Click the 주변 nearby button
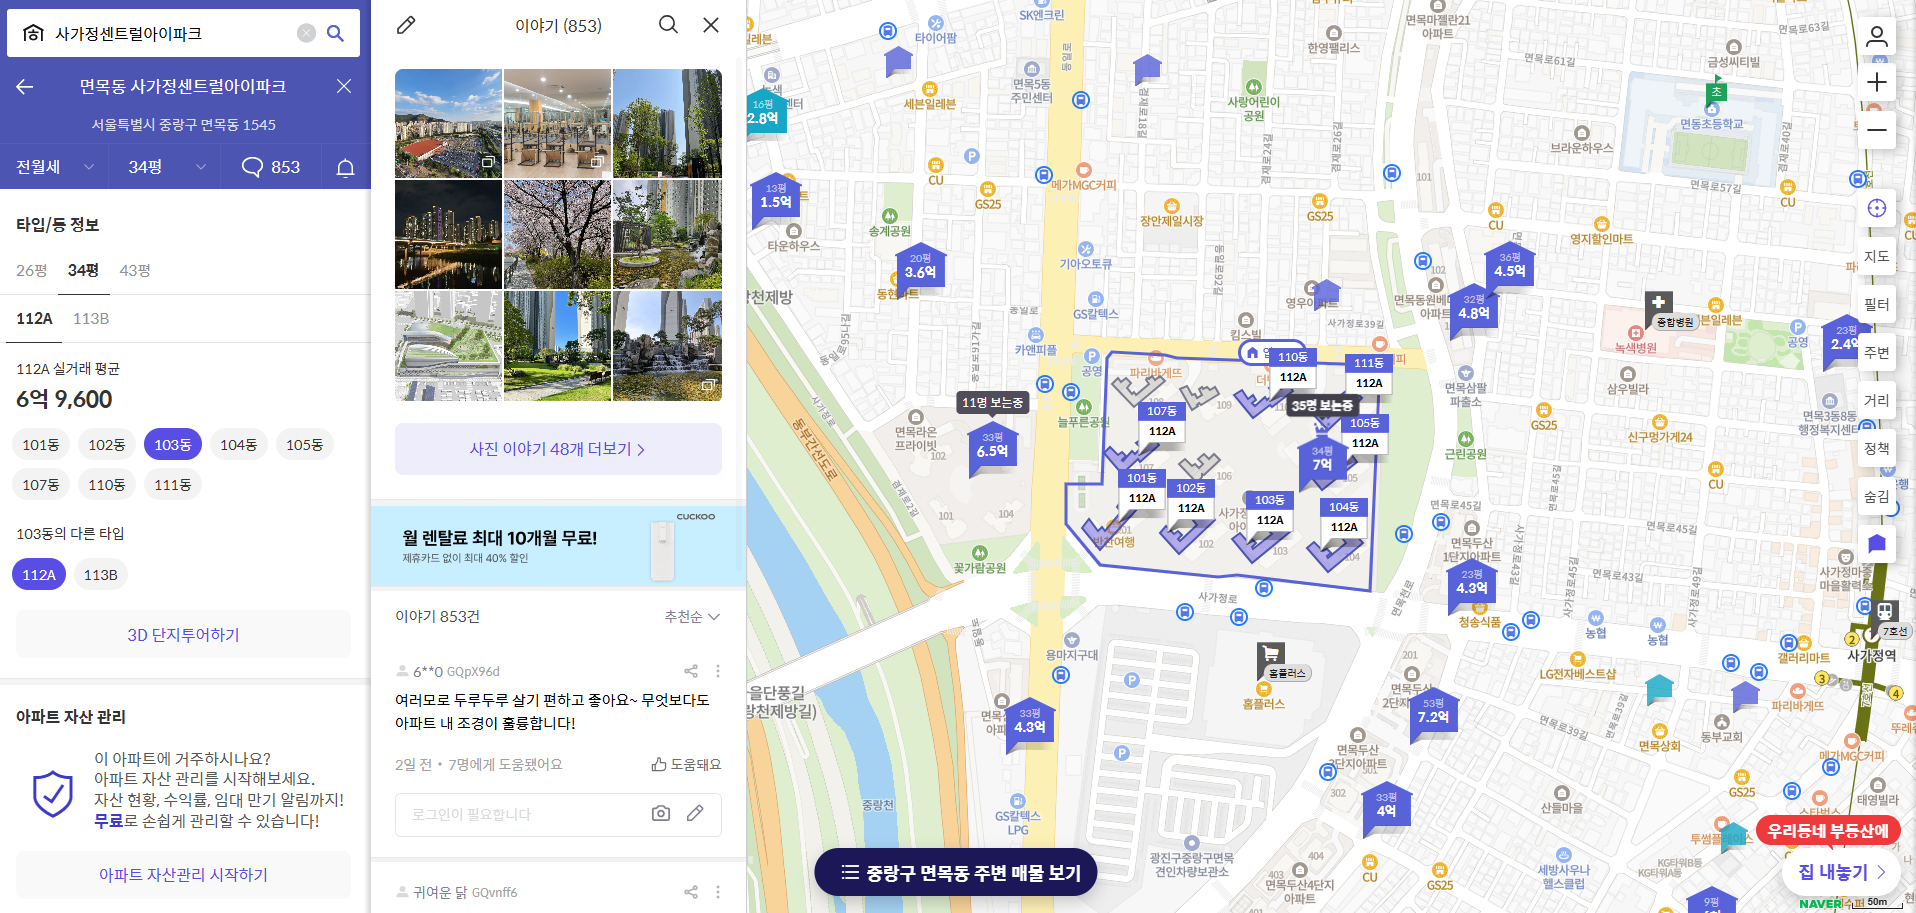Screen dimensions: 1916x913 (1877, 352)
